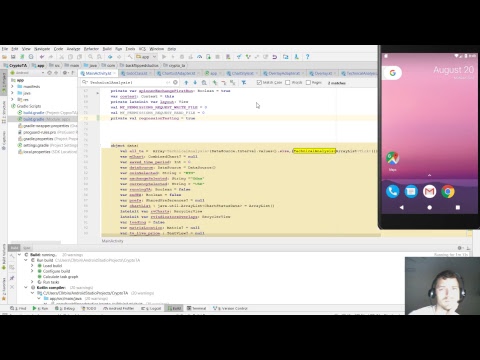Open the TODO tool window button
Image resolution: width=480 pixels, height=360 pixels.
click(89, 308)
